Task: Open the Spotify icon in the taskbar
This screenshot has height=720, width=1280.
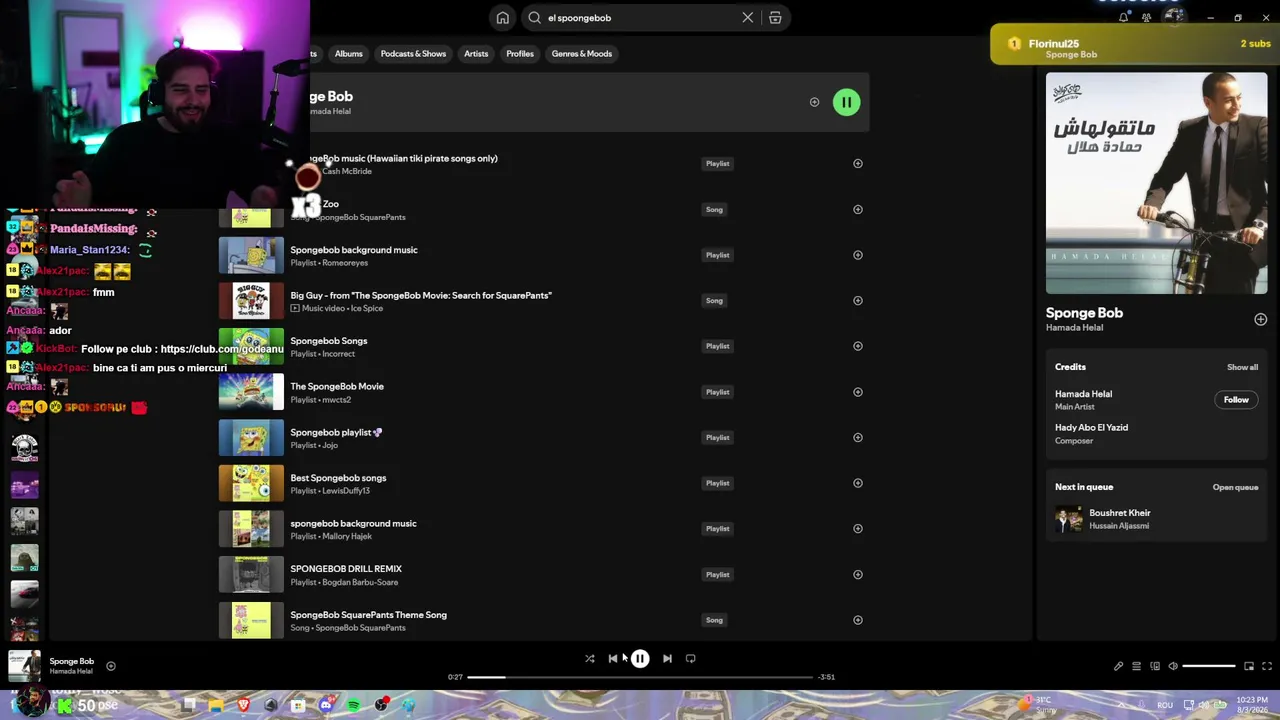Action: (x=354, y=706)
